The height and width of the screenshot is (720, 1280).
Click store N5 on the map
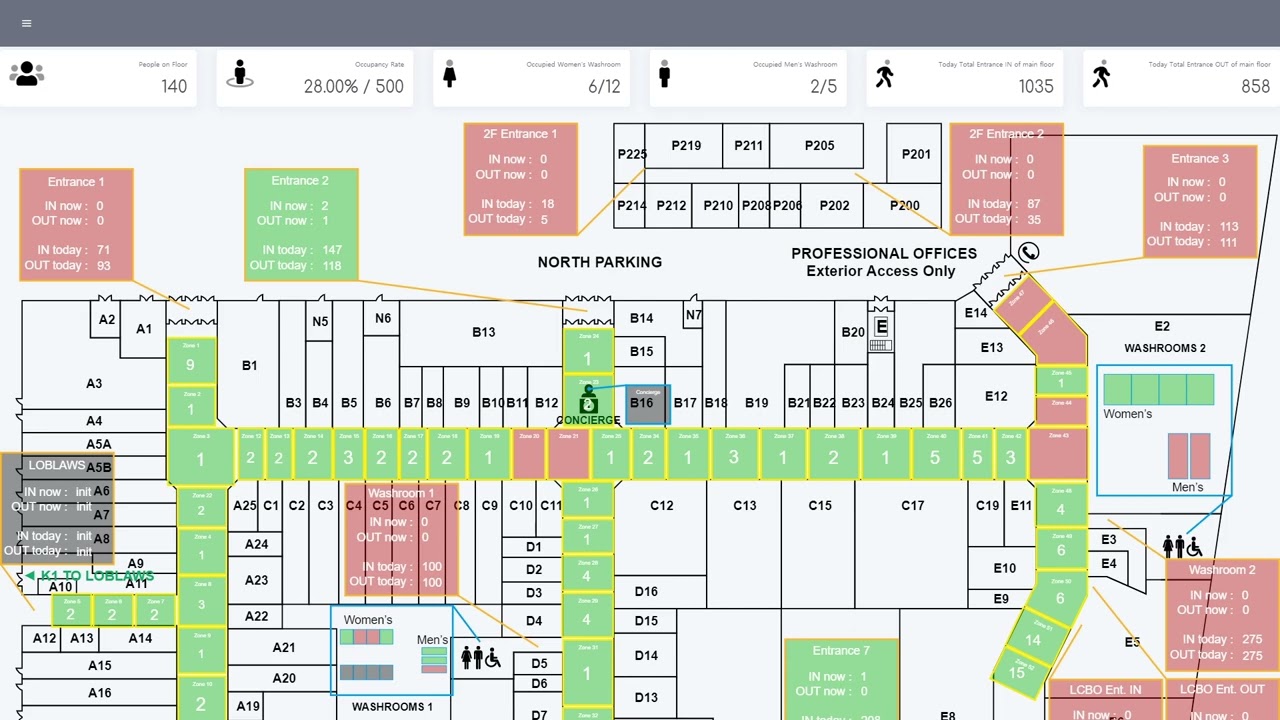point(320,321)
